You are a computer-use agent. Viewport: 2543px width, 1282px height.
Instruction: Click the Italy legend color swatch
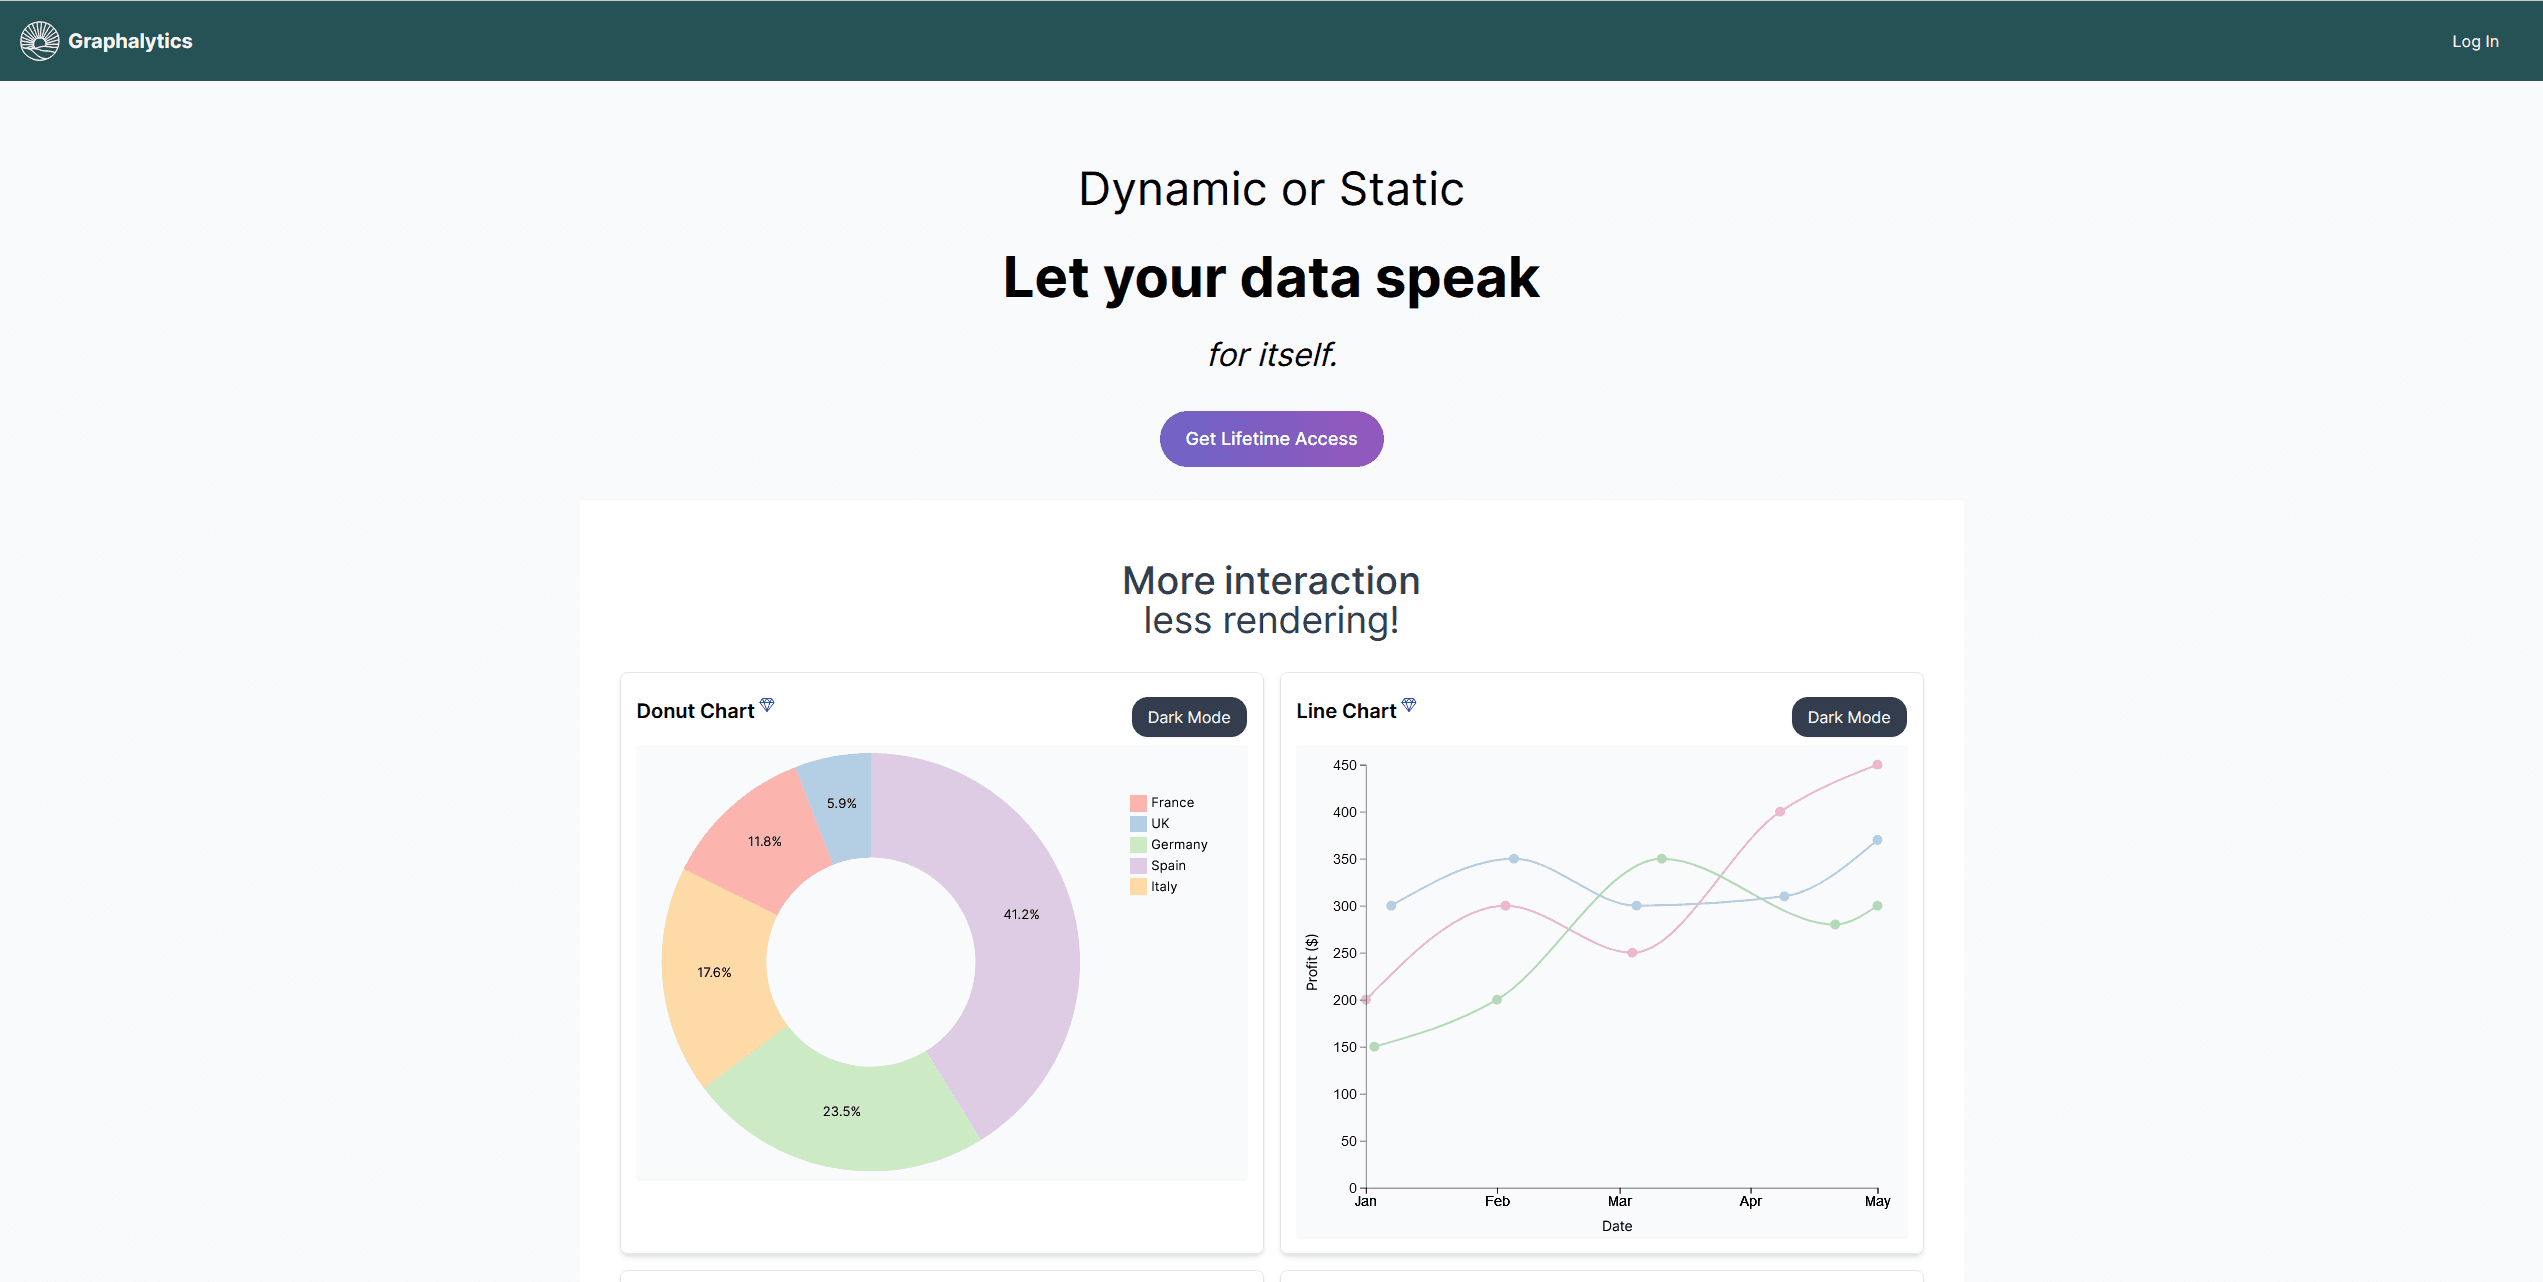1138,887
